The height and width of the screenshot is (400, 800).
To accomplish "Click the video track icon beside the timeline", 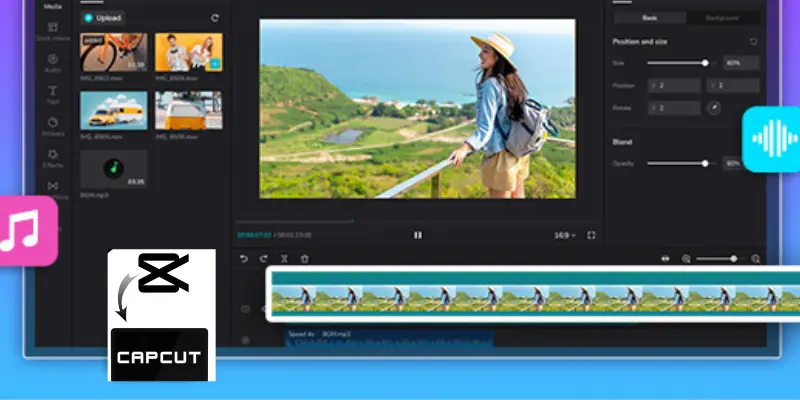I will (x=245, y=309).
